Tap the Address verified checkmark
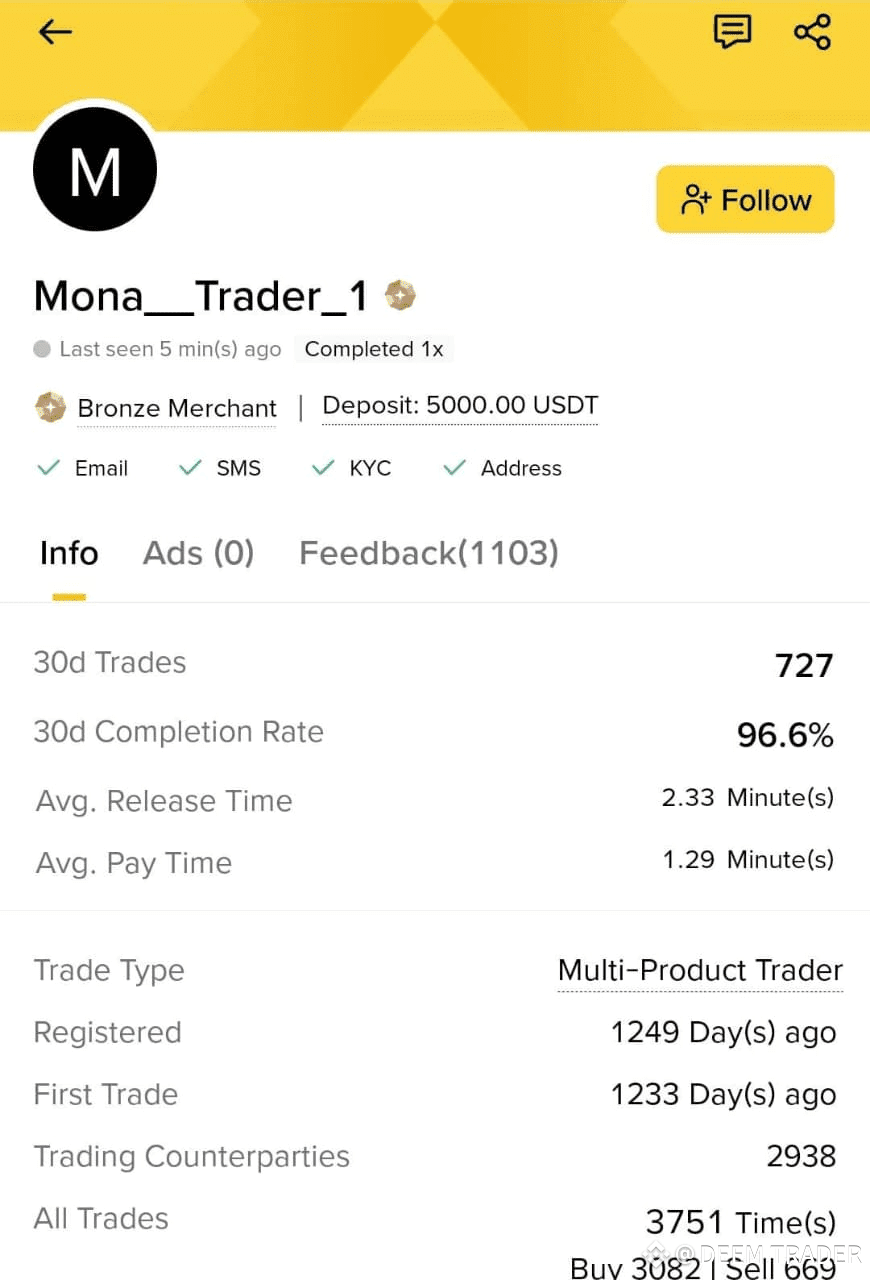870x1280 pixels. [455, 468]
